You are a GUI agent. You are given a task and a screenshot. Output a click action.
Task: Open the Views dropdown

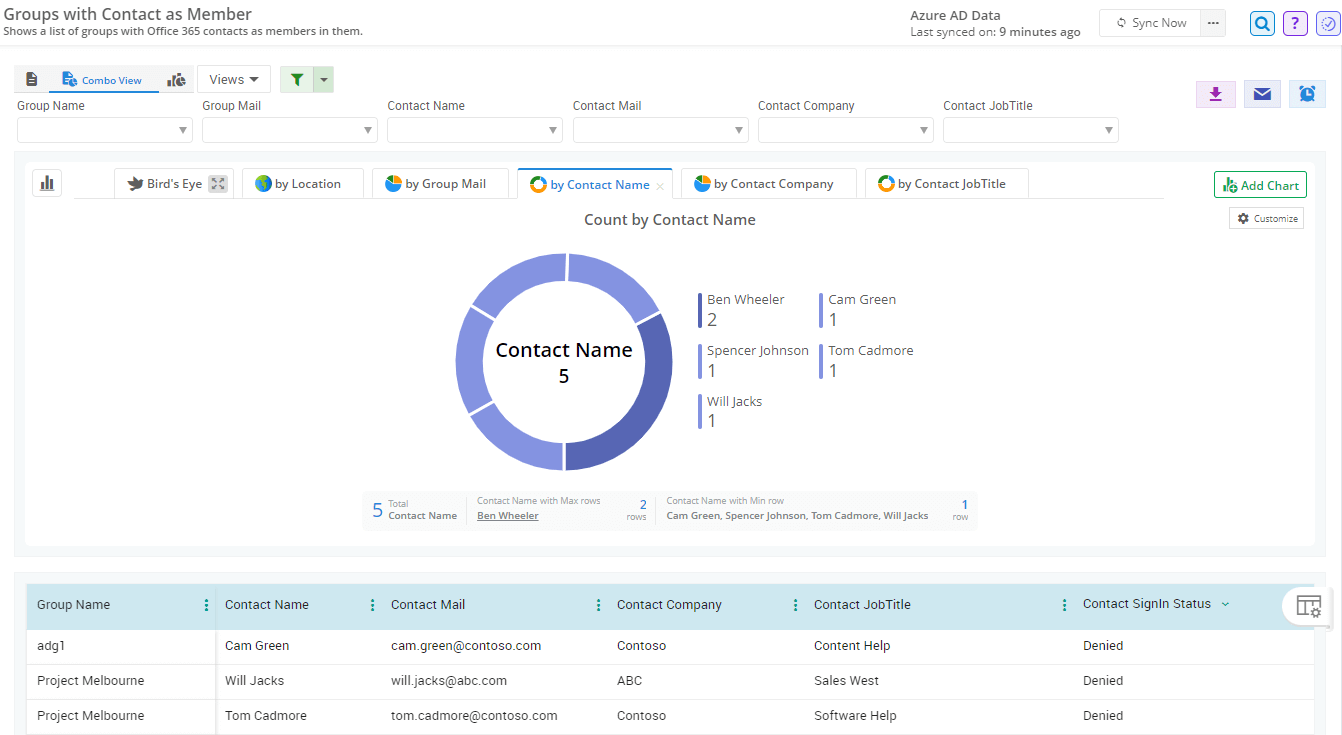pos(234,80)
